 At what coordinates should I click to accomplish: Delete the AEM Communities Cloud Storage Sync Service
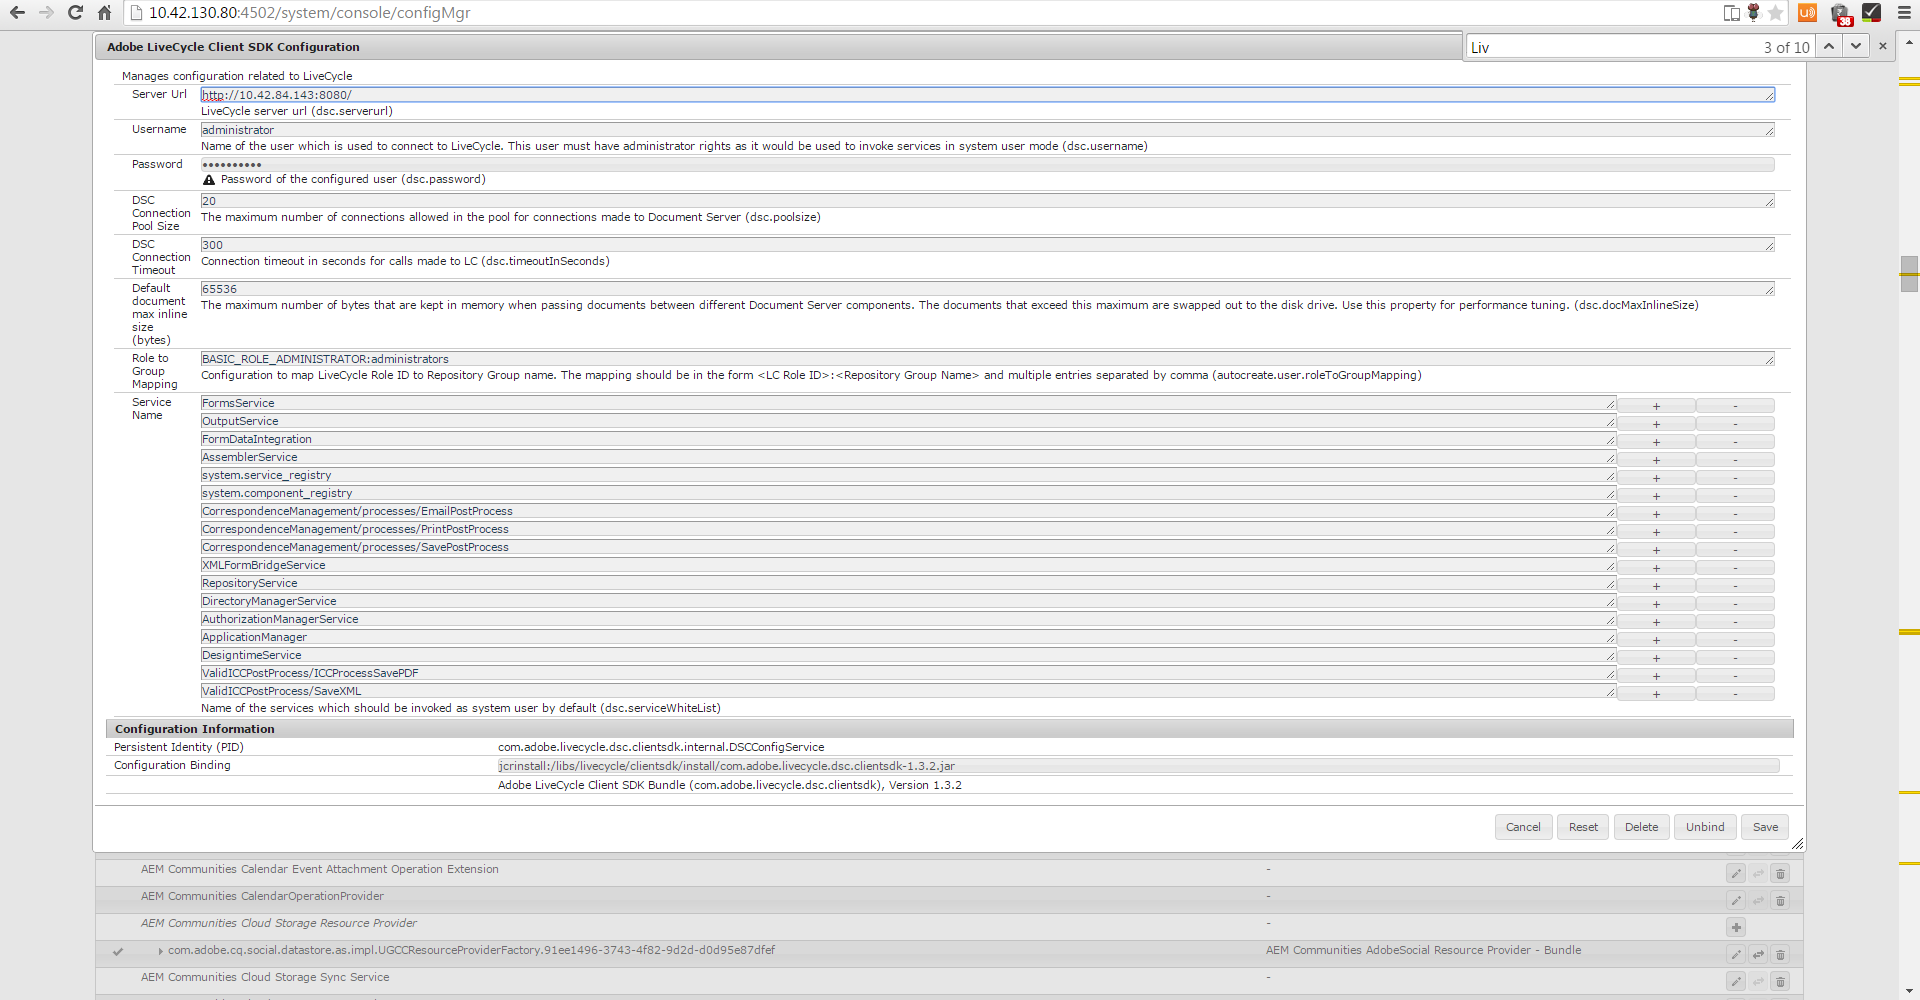1780,981
